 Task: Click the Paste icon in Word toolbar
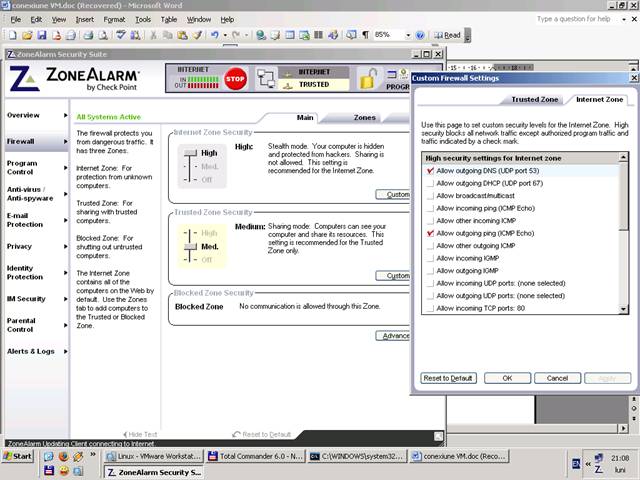182,36
